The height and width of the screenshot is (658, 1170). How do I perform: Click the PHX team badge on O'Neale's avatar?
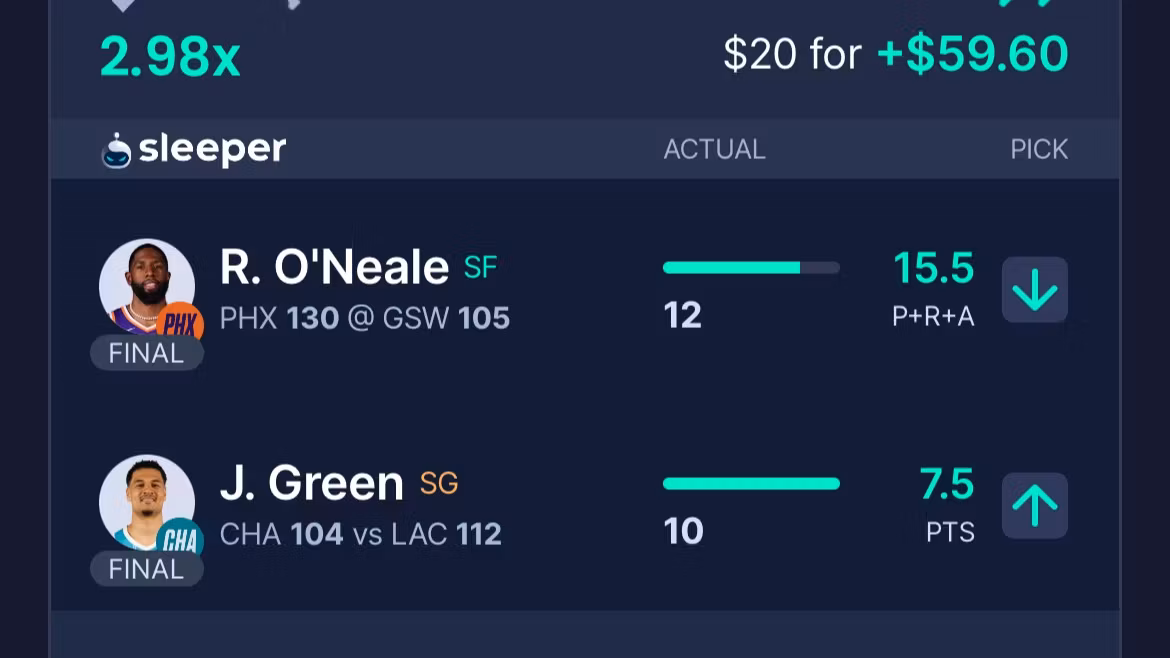point(180,324)
